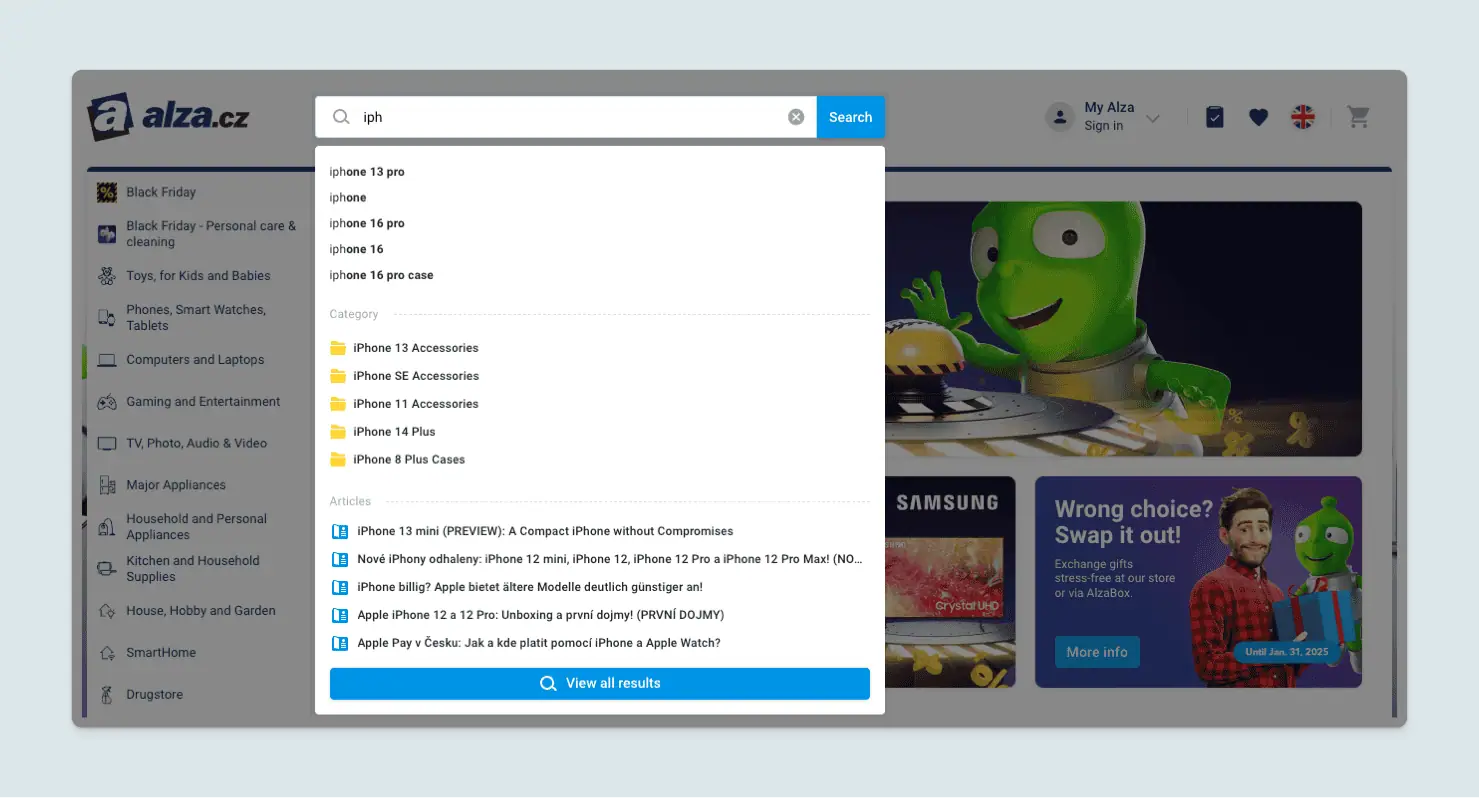Open the iPhone 11 Accessories category
This screenshot has width=1480, height=798.
(x=416, y=404)
